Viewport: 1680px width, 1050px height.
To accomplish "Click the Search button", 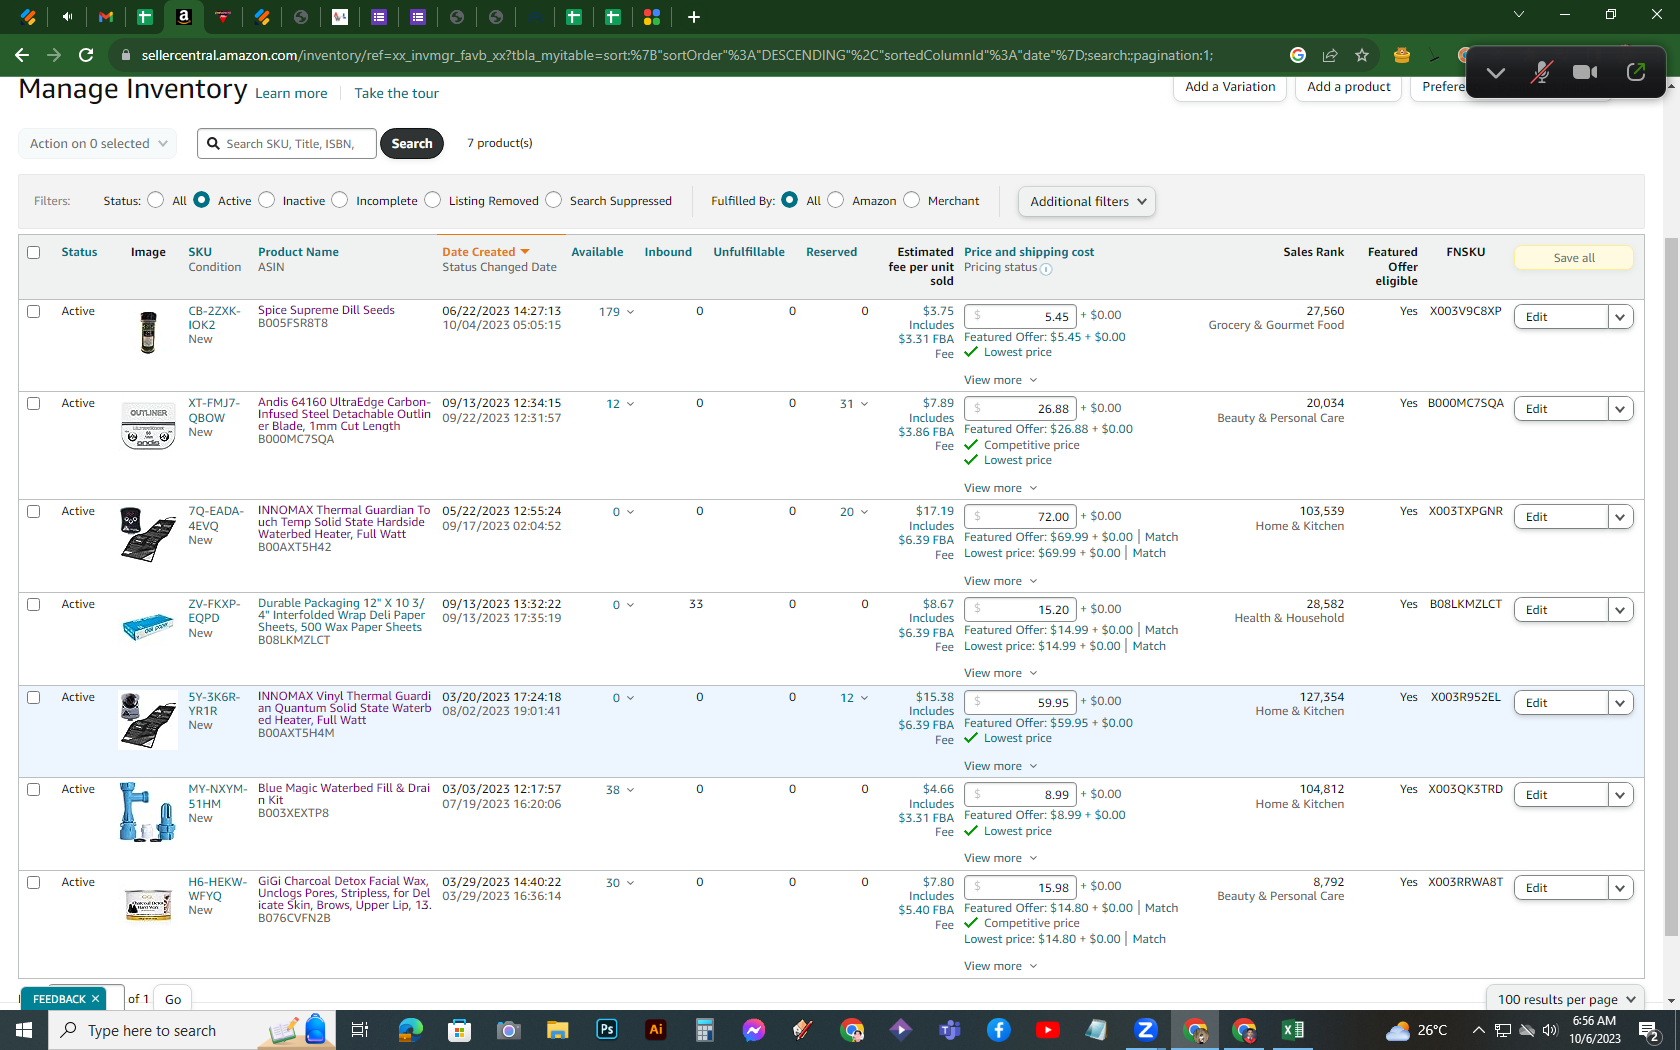I will tap(412, 143).
